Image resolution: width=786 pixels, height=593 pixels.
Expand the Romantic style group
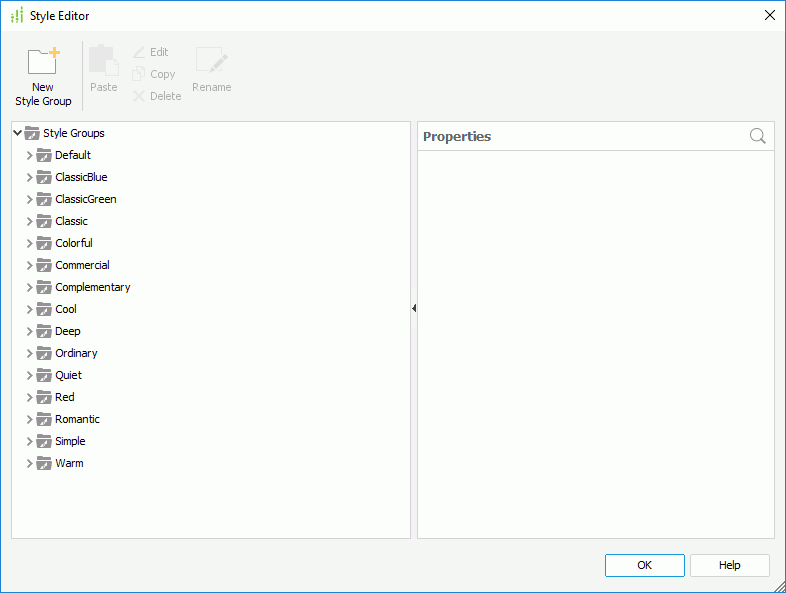[x=30, y=419]
